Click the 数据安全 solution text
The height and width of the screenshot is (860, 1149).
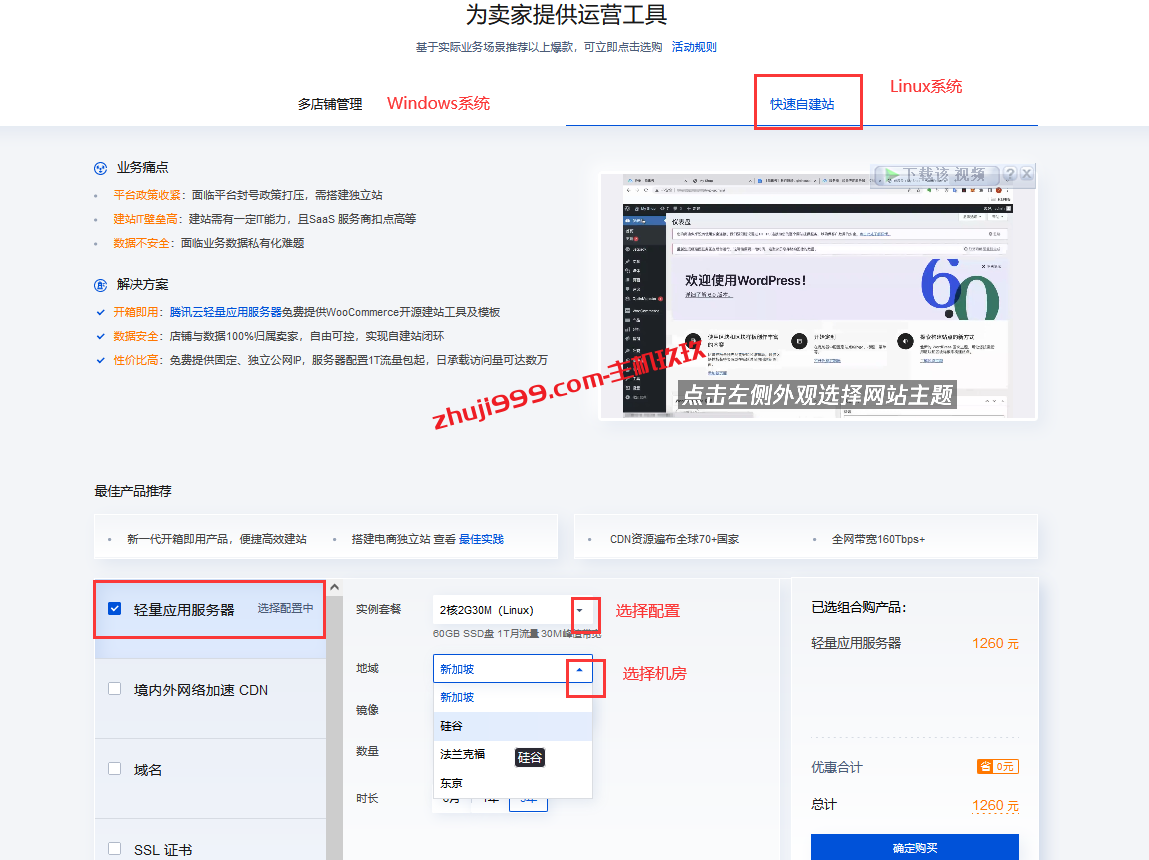(136, 336)
